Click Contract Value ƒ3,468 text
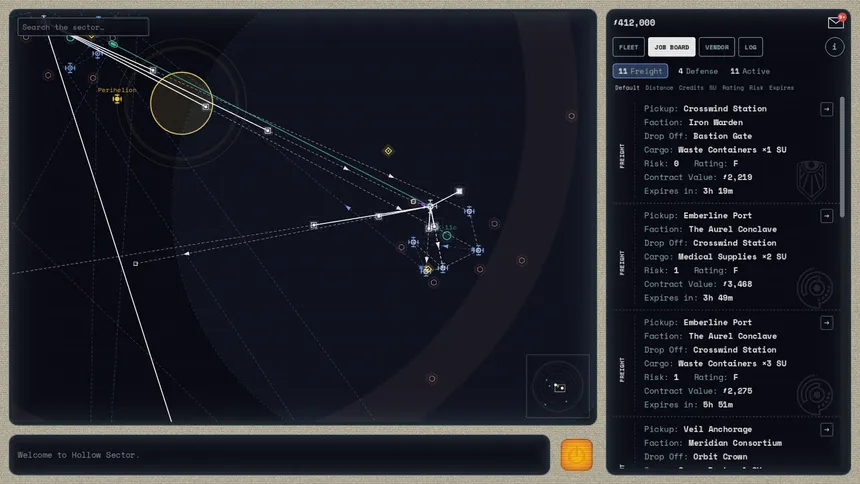This screenshot has height=484, width=860. tap(698, 284)
